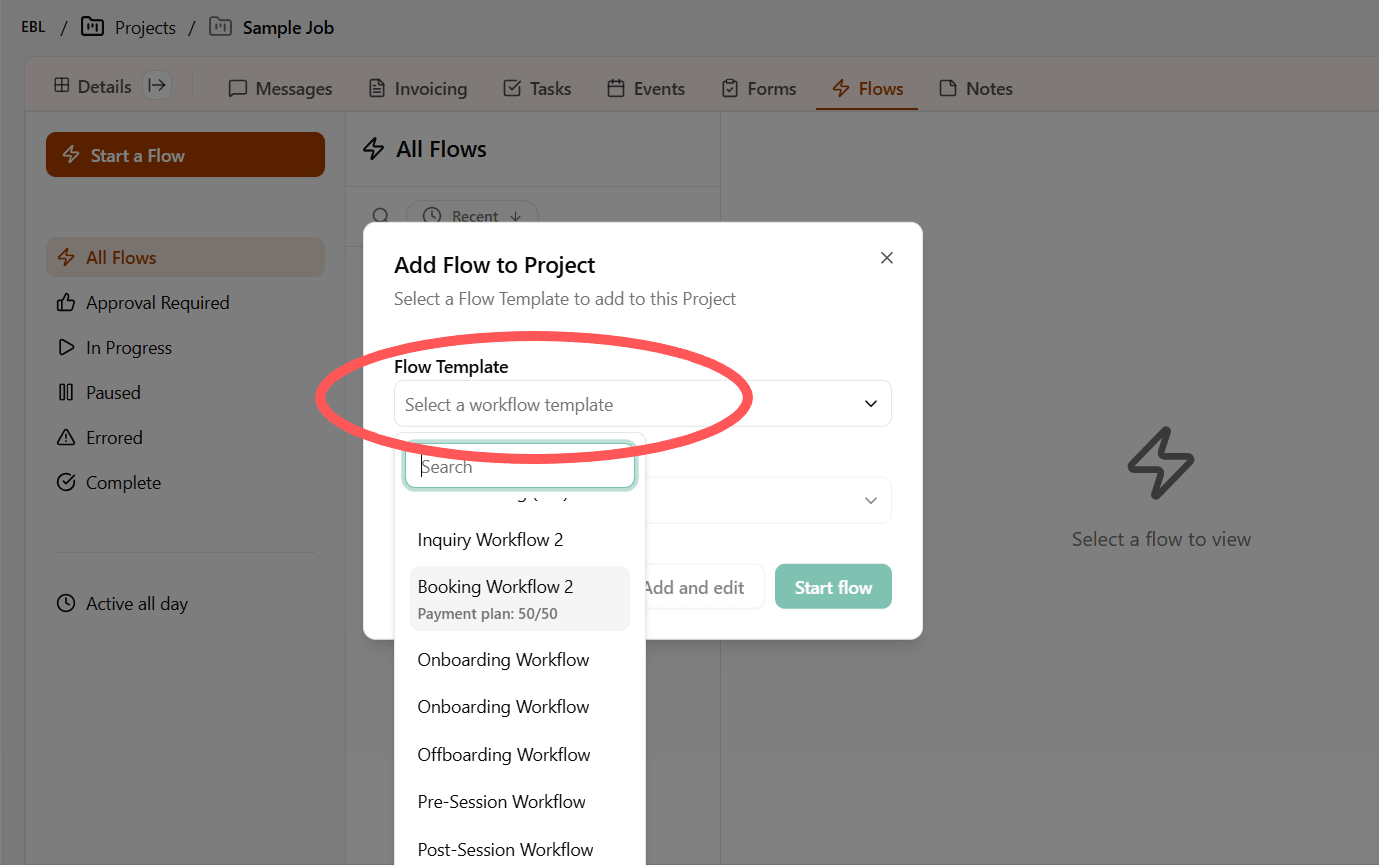Click the lightning icon in All Flows header
1379x865 pixels.
[373, 149]
